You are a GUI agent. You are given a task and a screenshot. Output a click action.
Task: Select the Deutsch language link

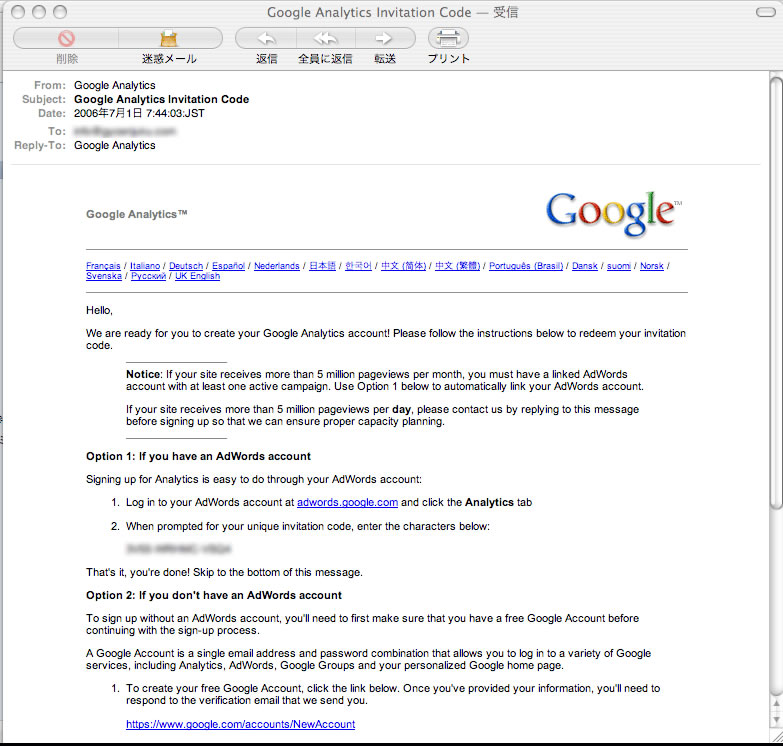[186, 266]
